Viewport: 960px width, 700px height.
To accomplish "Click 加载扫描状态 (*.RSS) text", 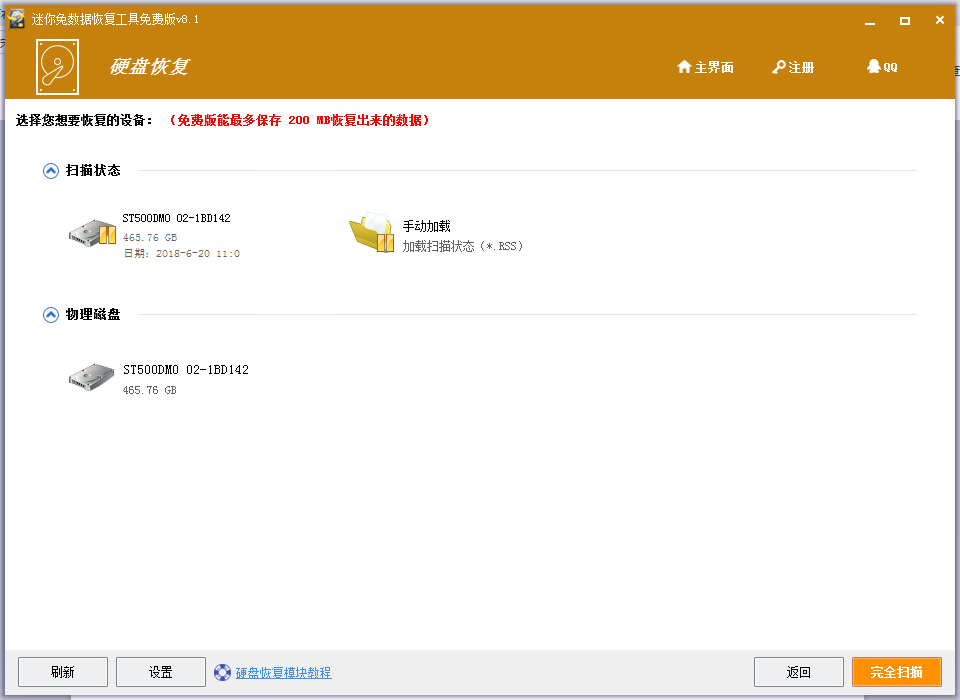I will pyautogui.click(x=463, y=246).
